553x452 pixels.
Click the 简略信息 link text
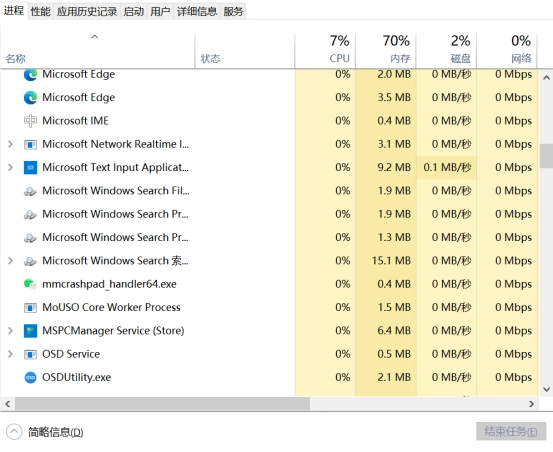coord(56,432)
